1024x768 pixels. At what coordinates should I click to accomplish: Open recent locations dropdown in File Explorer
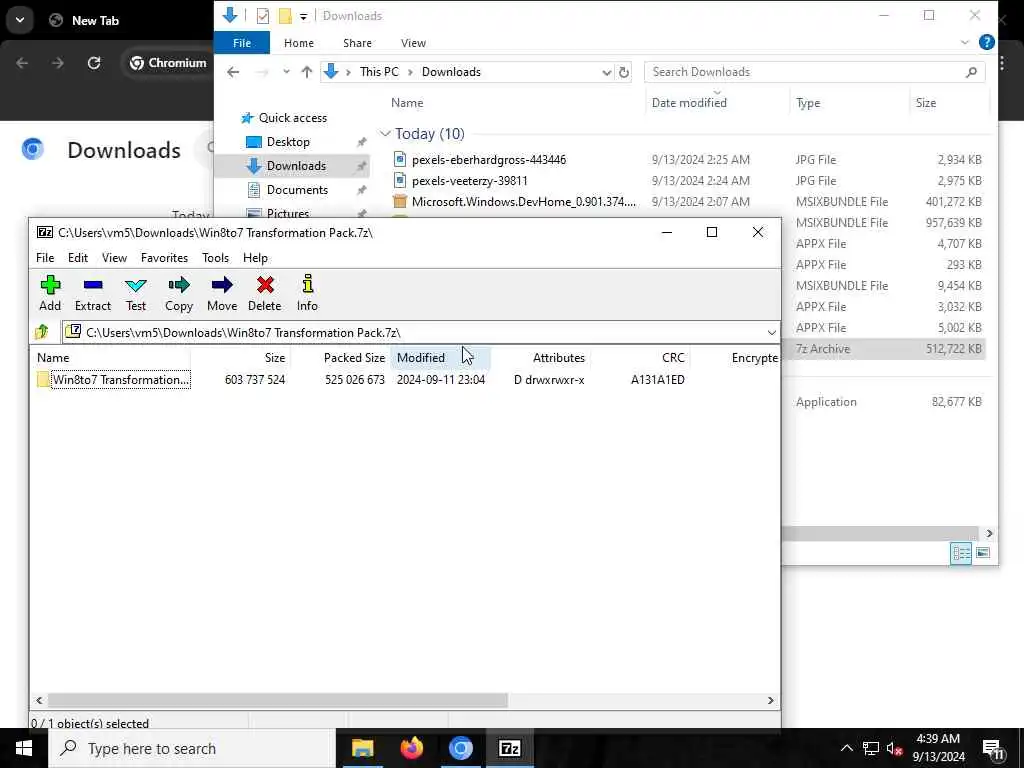[286, 72]
